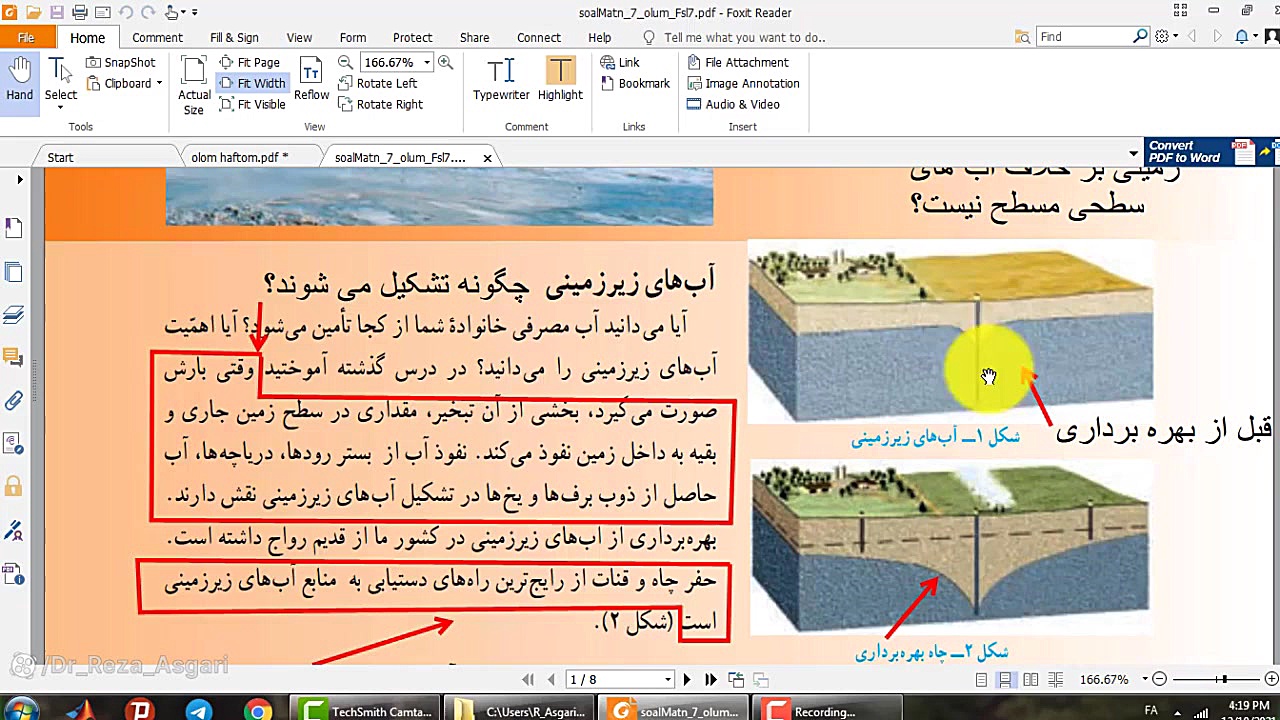Focus the Find search field

(x=1084, y=37)
